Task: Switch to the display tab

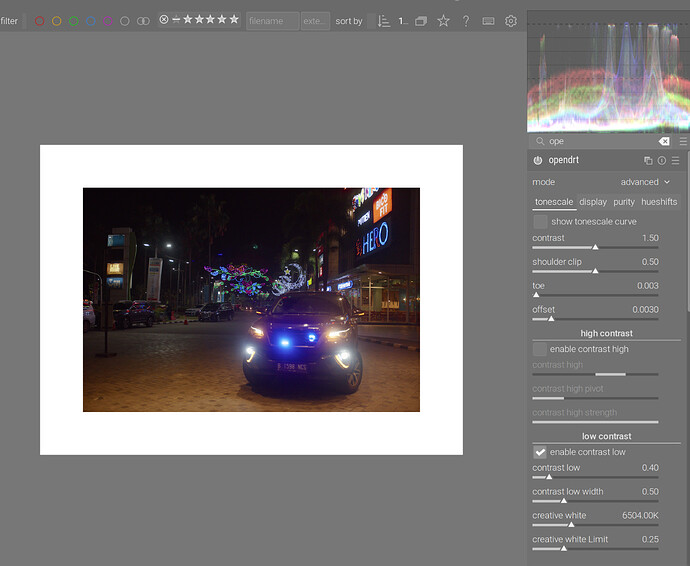Action: 593,202
